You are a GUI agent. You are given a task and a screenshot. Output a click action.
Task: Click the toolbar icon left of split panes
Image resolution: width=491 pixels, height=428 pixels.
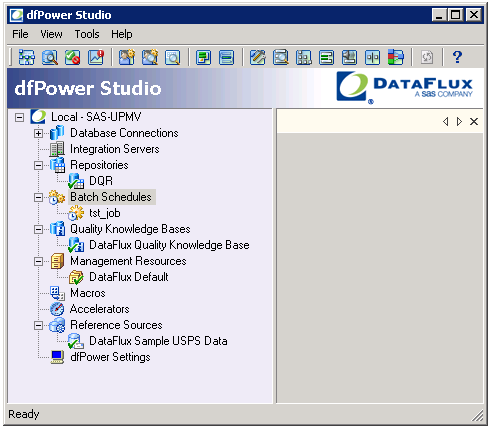click(x=350, y=57)
